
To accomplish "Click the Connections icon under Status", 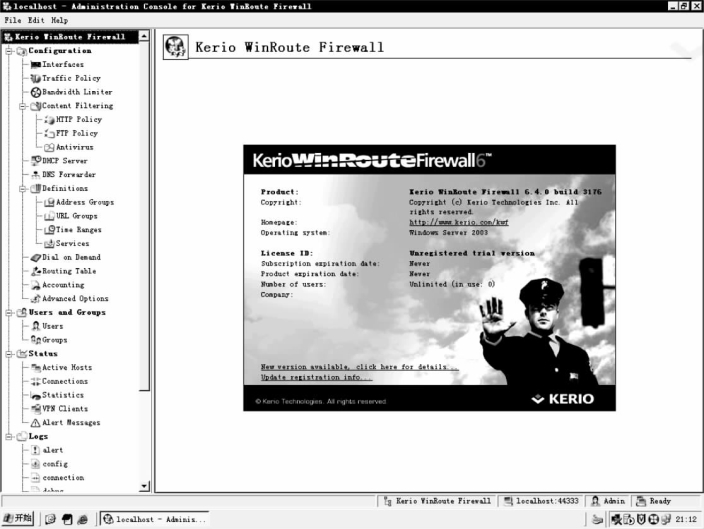I will [35, 382].
